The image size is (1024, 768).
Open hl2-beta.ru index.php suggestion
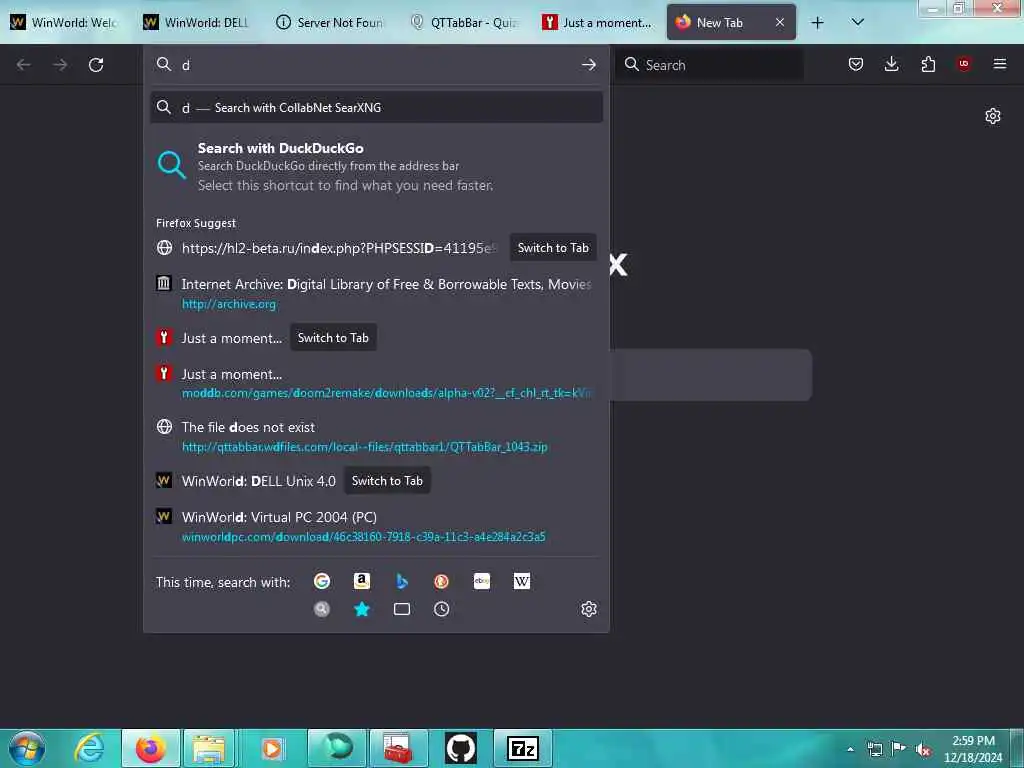pos(339,248)
